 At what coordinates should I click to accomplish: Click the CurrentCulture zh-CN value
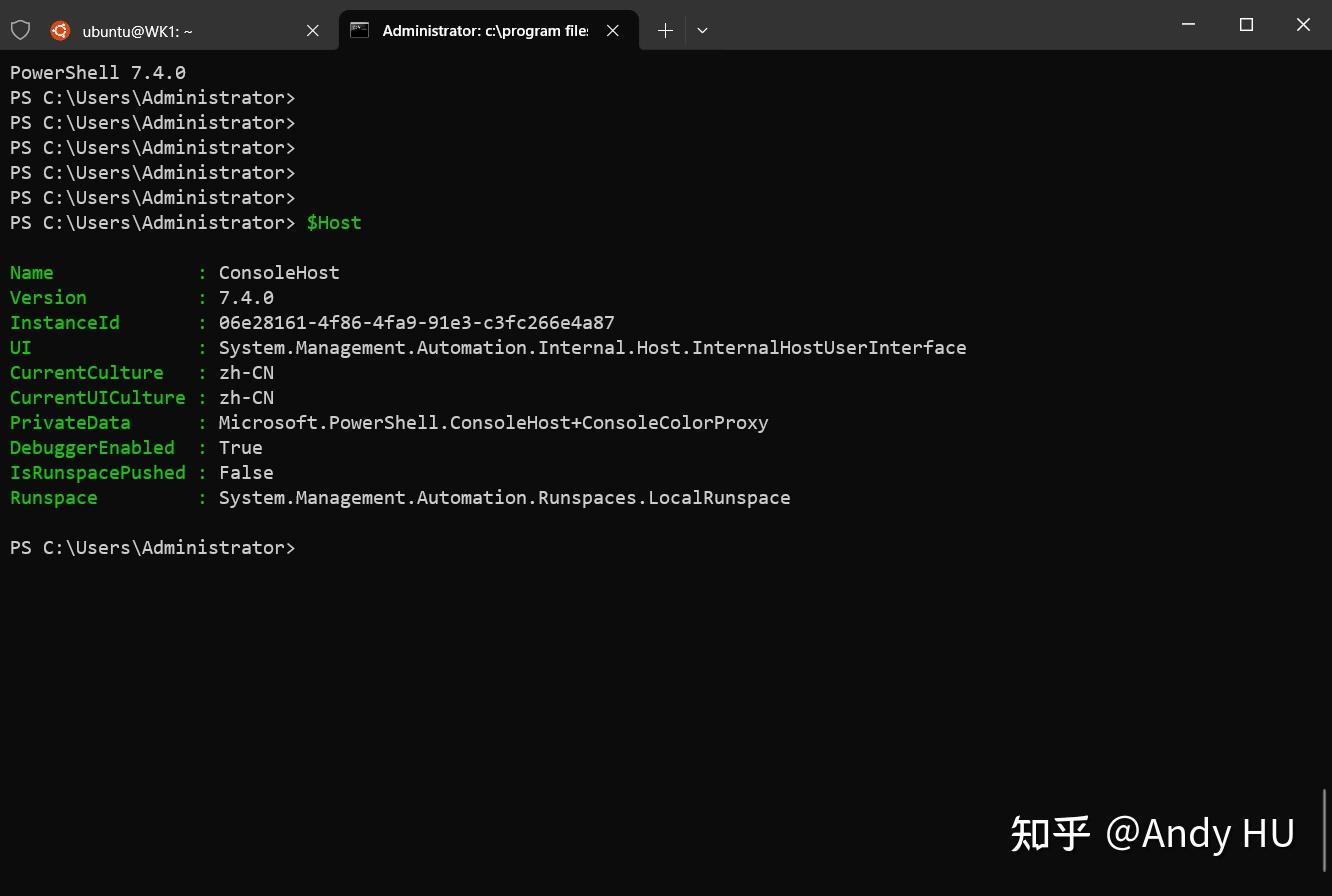tap(246, 372)
